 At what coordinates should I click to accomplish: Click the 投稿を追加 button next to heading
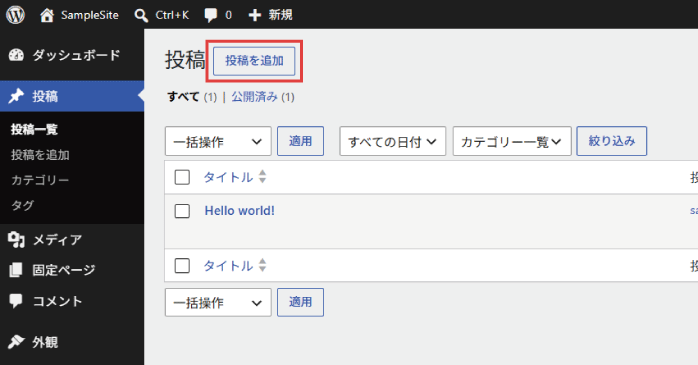pyautogui.click(x=254, y=61)
